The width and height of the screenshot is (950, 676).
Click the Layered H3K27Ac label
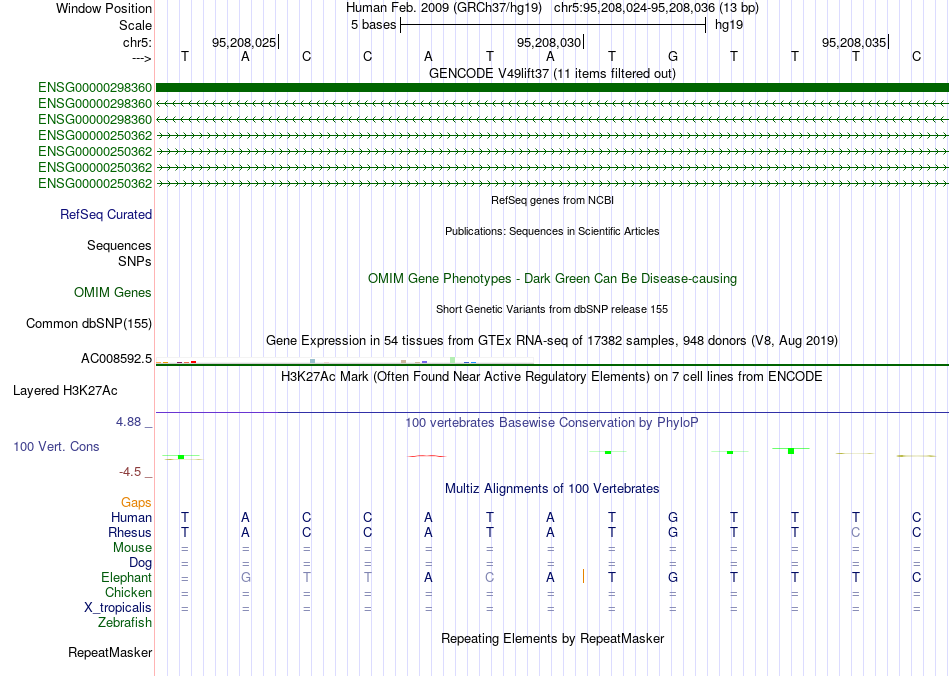pos(65,391)
